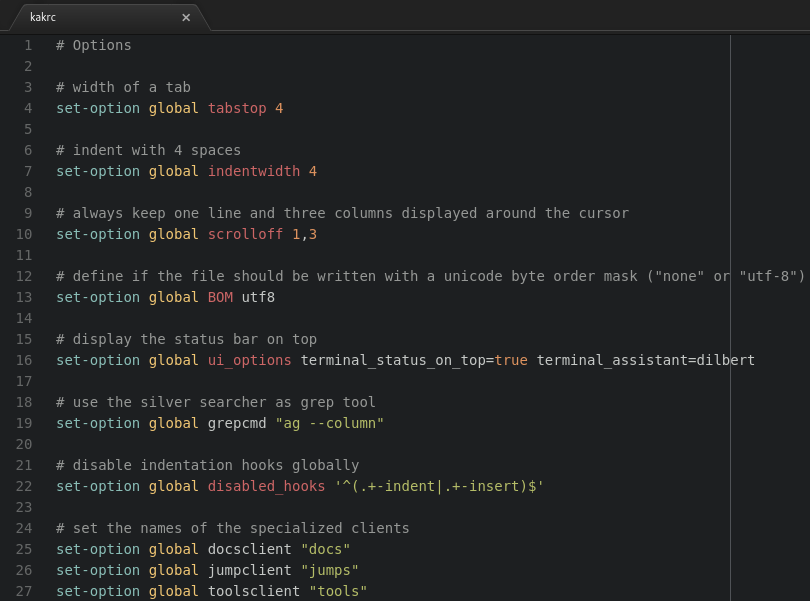Close the kakrc tab

(186, 18)
